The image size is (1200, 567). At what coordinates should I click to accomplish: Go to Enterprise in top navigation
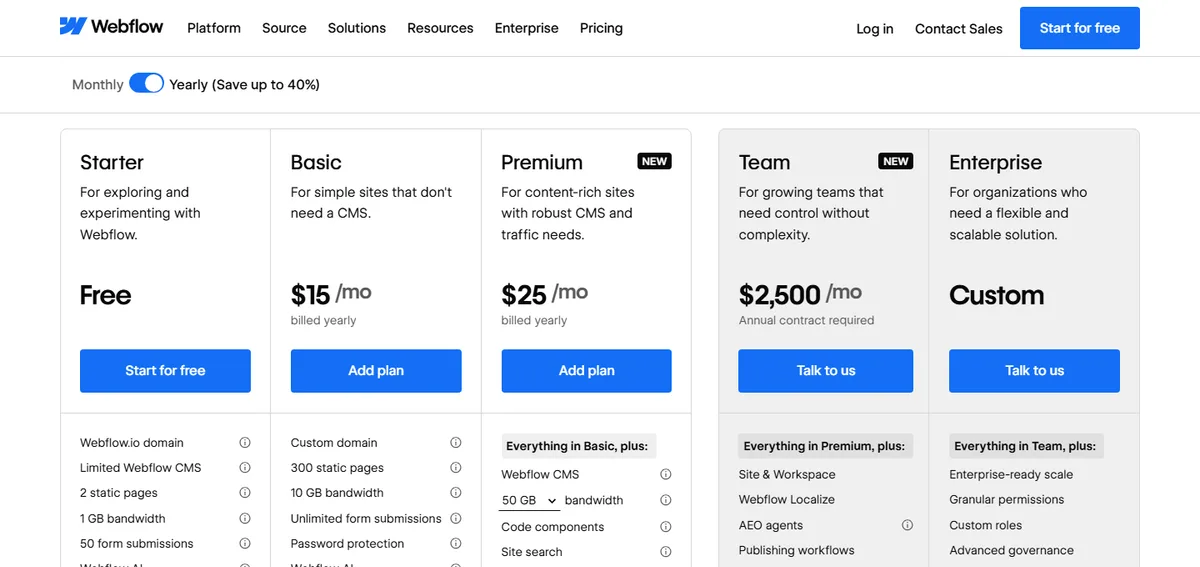click(x=527, y=28)
